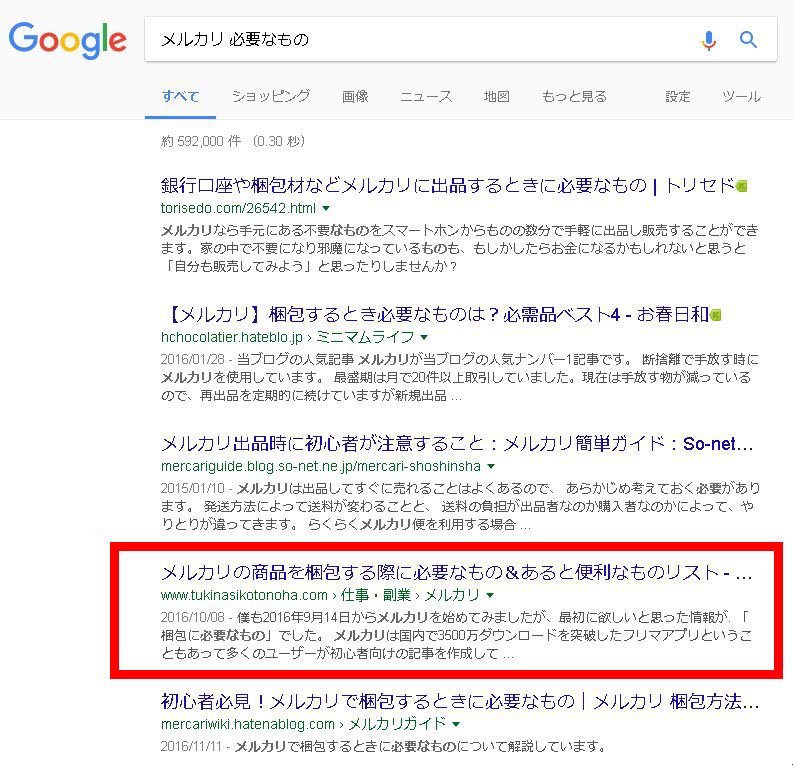Expand the dropdown after mercariguide.blog.so-net.ne.jp URL
Screen dimensions: 793x765
(491, 466)
